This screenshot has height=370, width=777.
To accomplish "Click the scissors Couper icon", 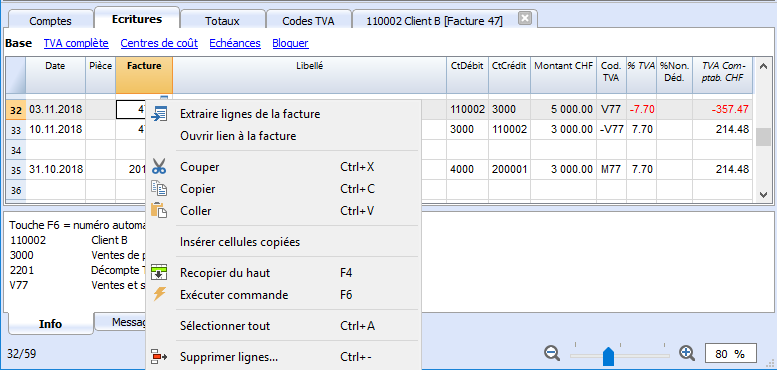I will [x=159, y=167].
